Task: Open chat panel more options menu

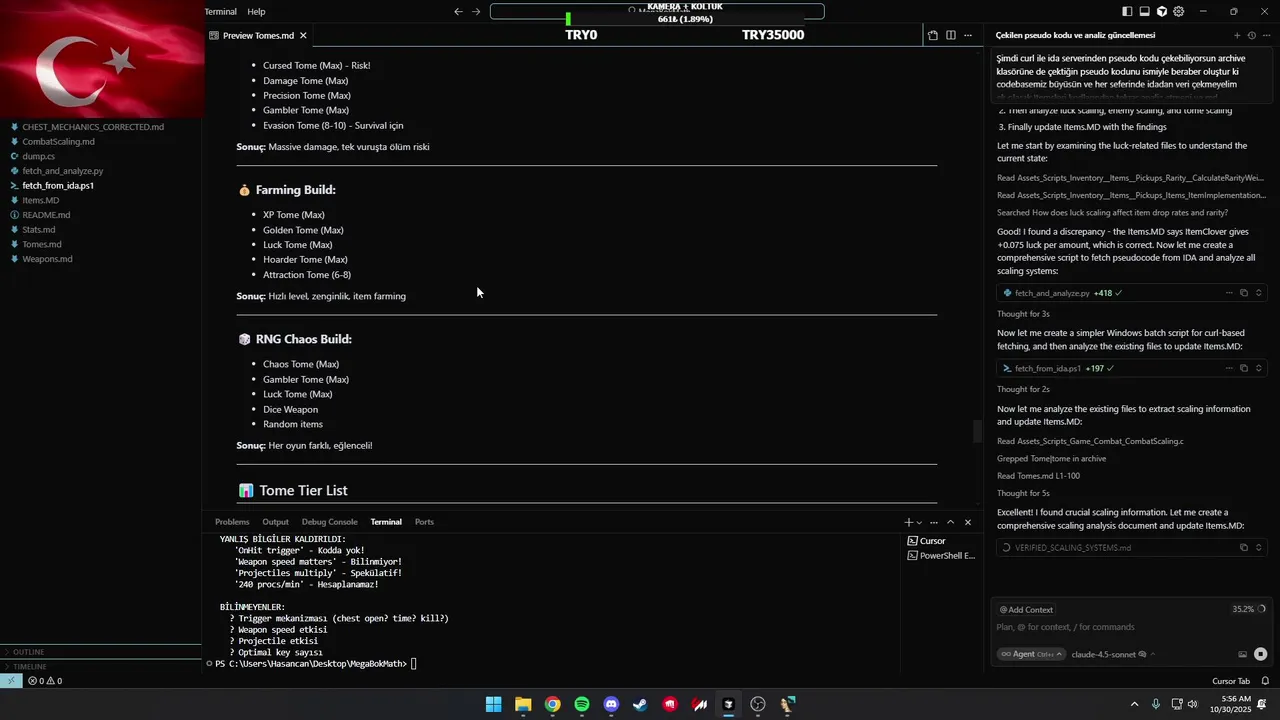Action: (1265, 35)
